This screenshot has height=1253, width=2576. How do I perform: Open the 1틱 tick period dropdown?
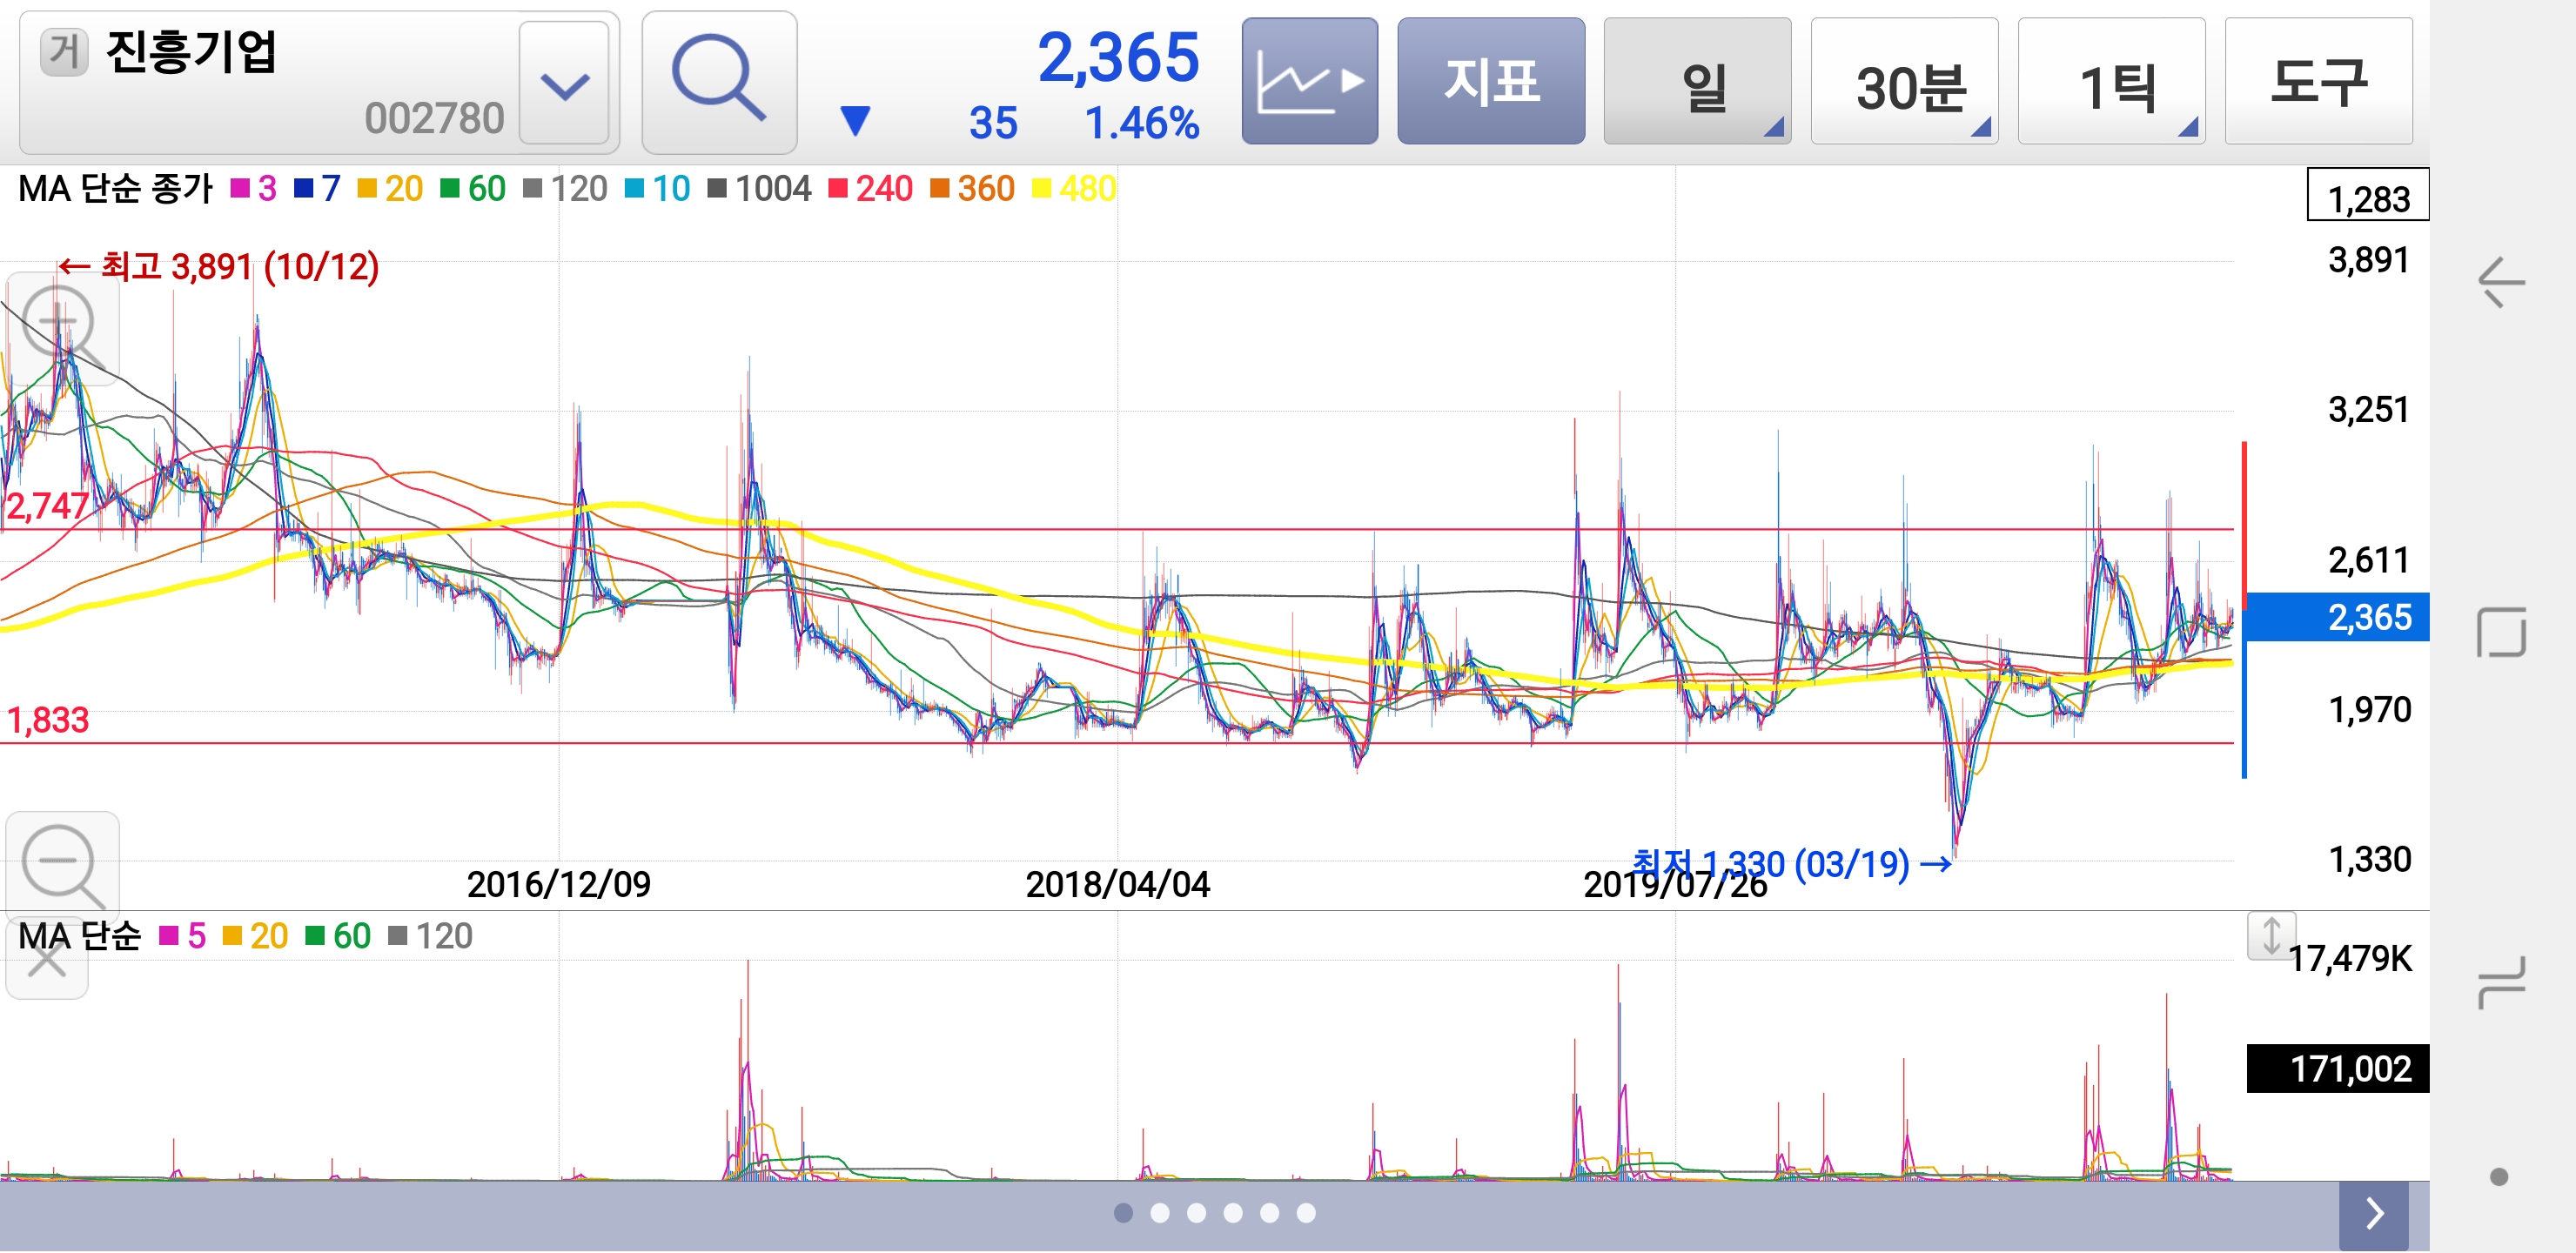coord(2110,82)
